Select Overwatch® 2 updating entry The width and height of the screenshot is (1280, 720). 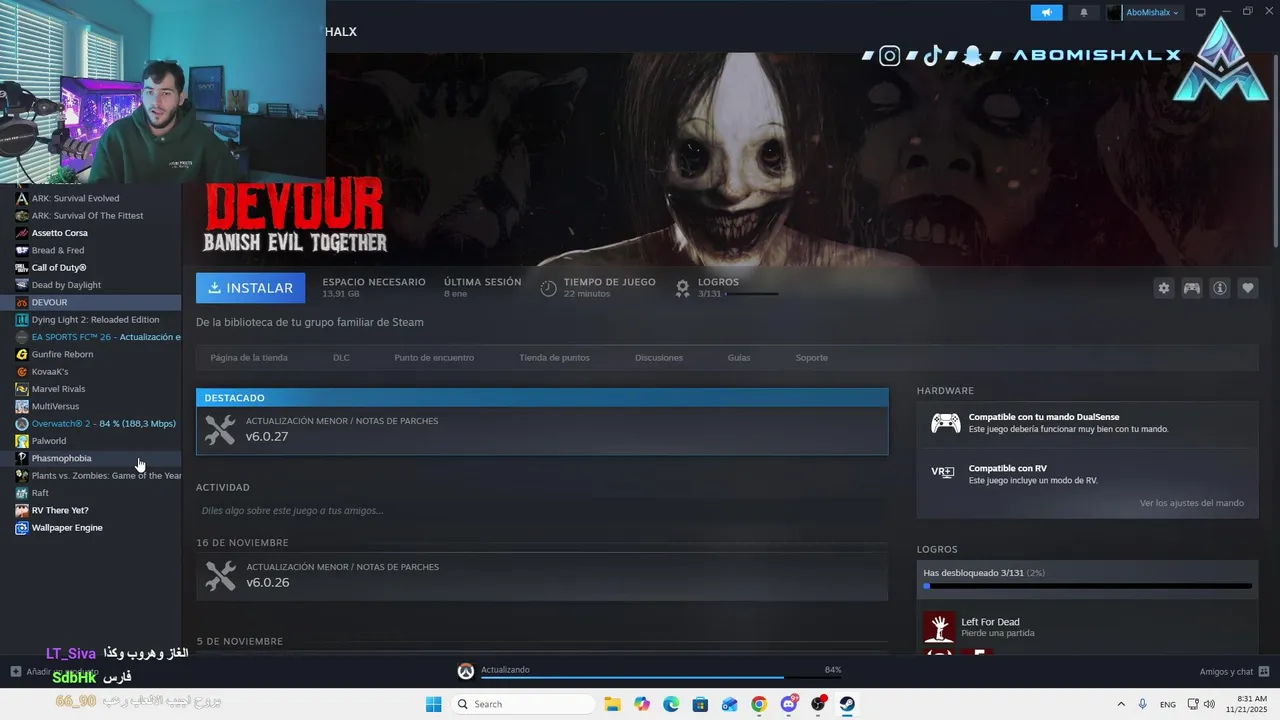(x=98, y=423)
